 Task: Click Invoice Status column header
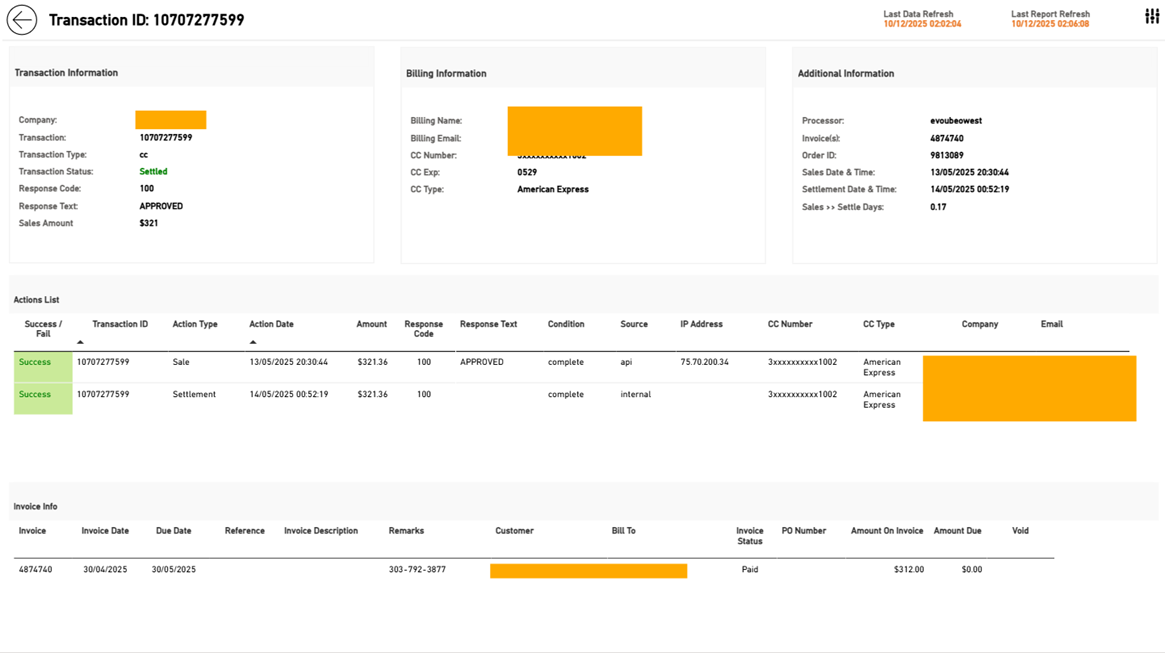[750, 536]
